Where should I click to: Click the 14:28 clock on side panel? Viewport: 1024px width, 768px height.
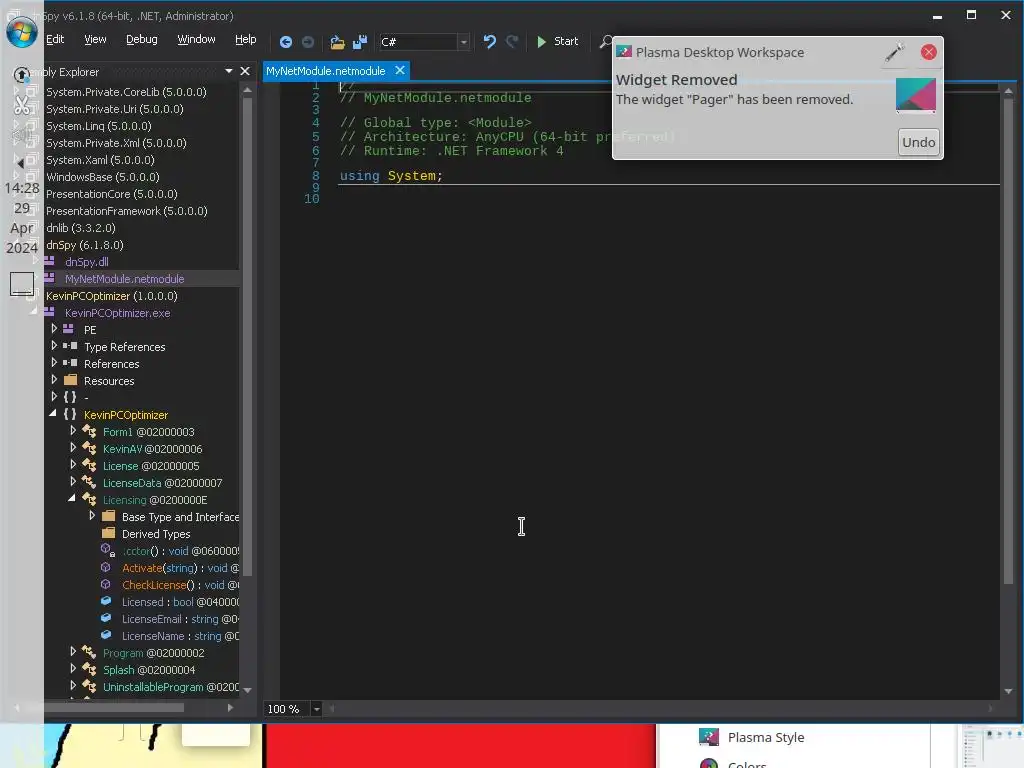(22, 188)
